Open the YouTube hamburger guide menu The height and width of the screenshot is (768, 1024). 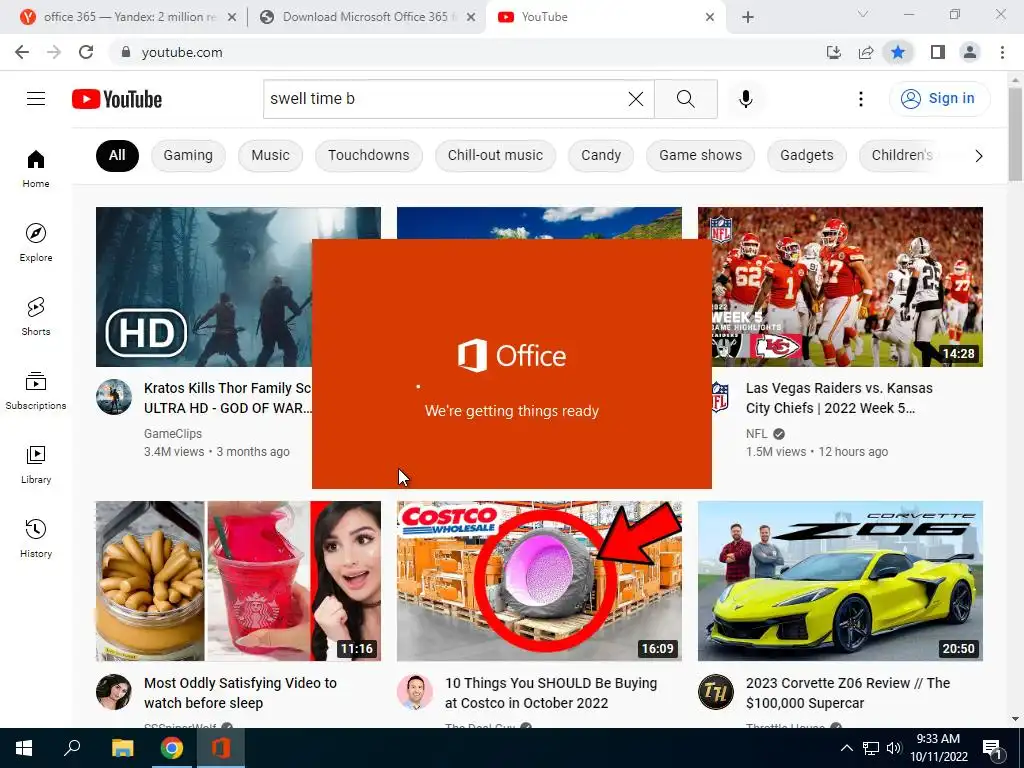[x=36, y=99]
